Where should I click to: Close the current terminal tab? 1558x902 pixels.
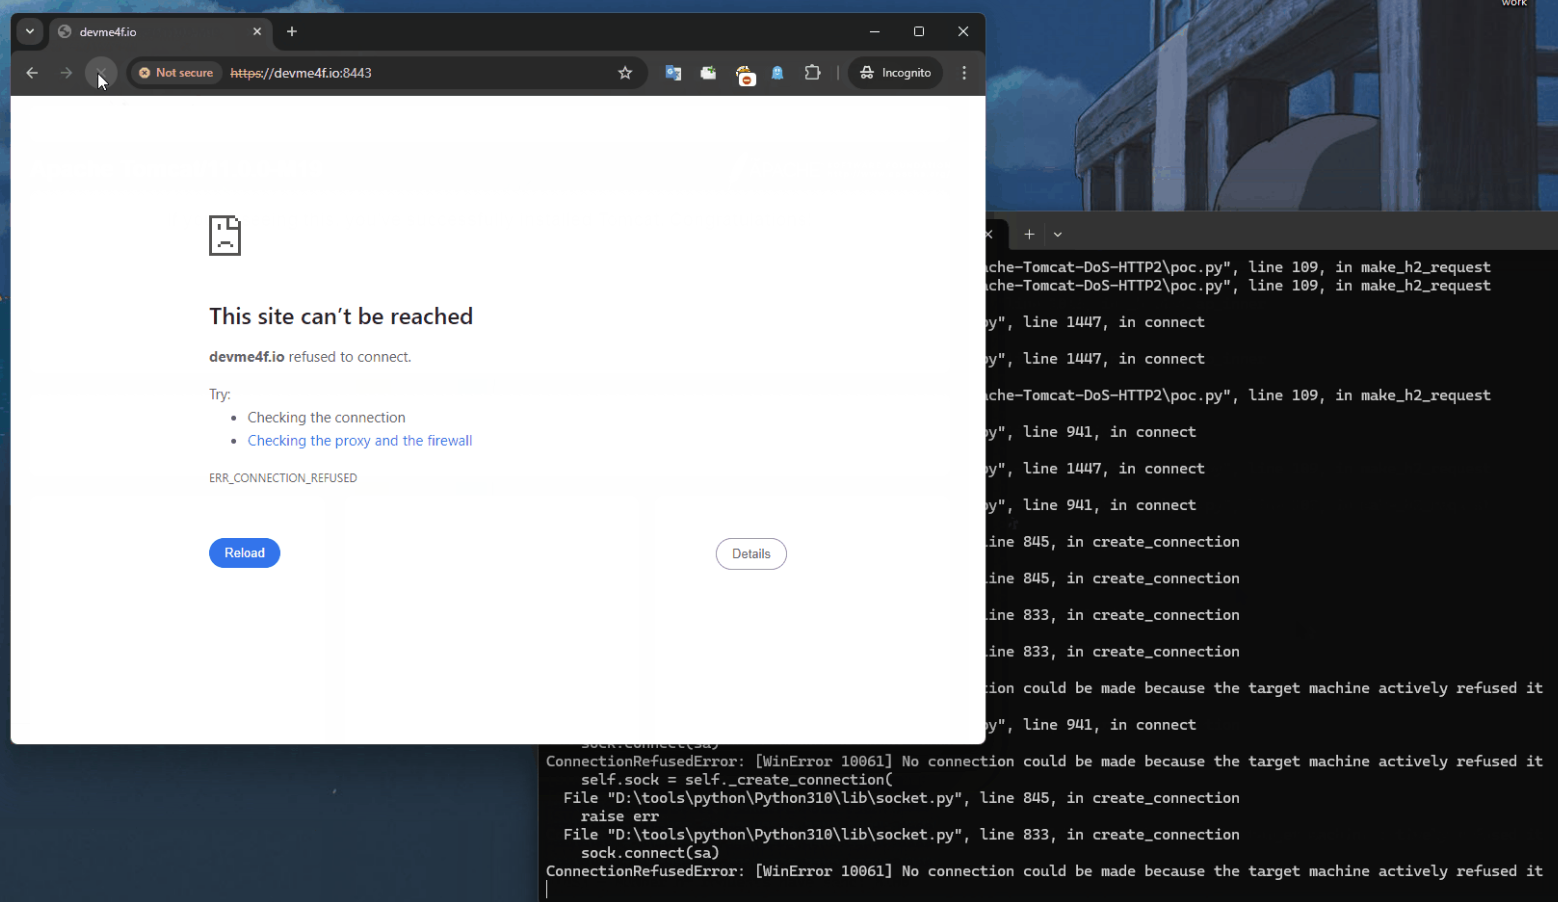click(x=990, y=234)
